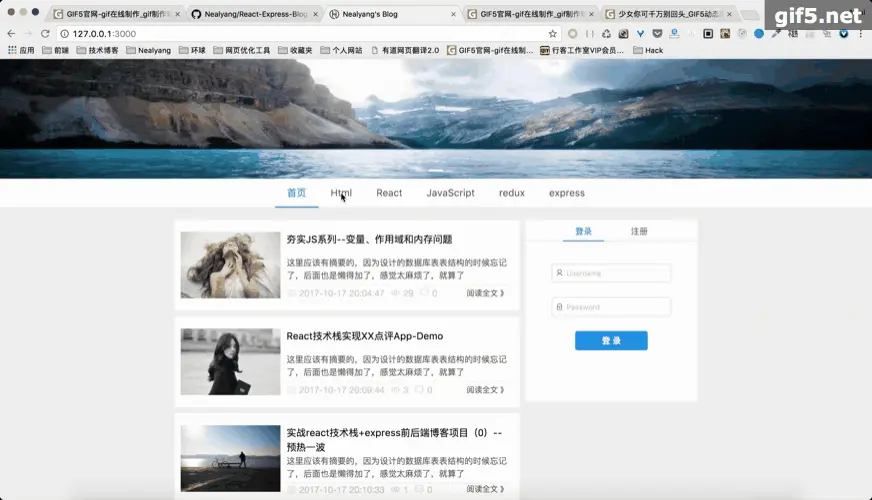Click the Password input field
872x500 pixels.
611,307
